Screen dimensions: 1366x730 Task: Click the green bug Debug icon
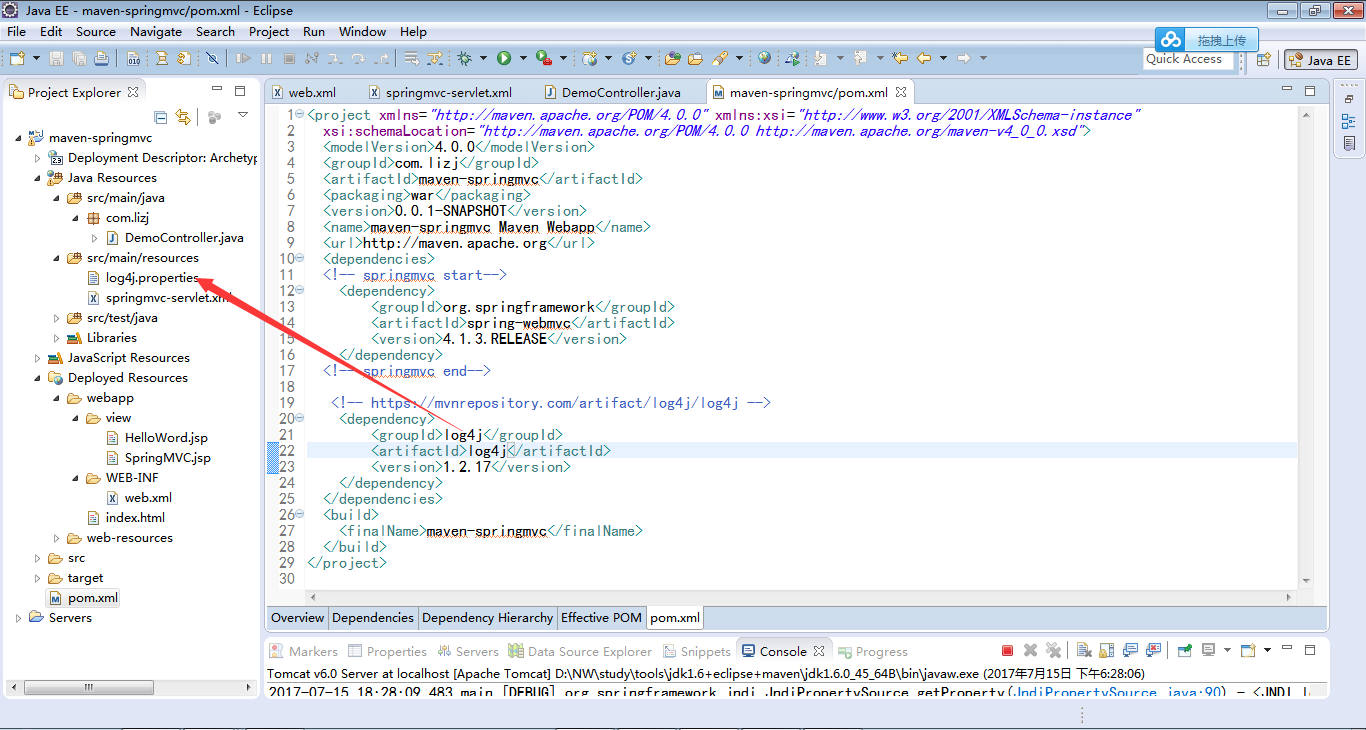[x=465, y=59]
